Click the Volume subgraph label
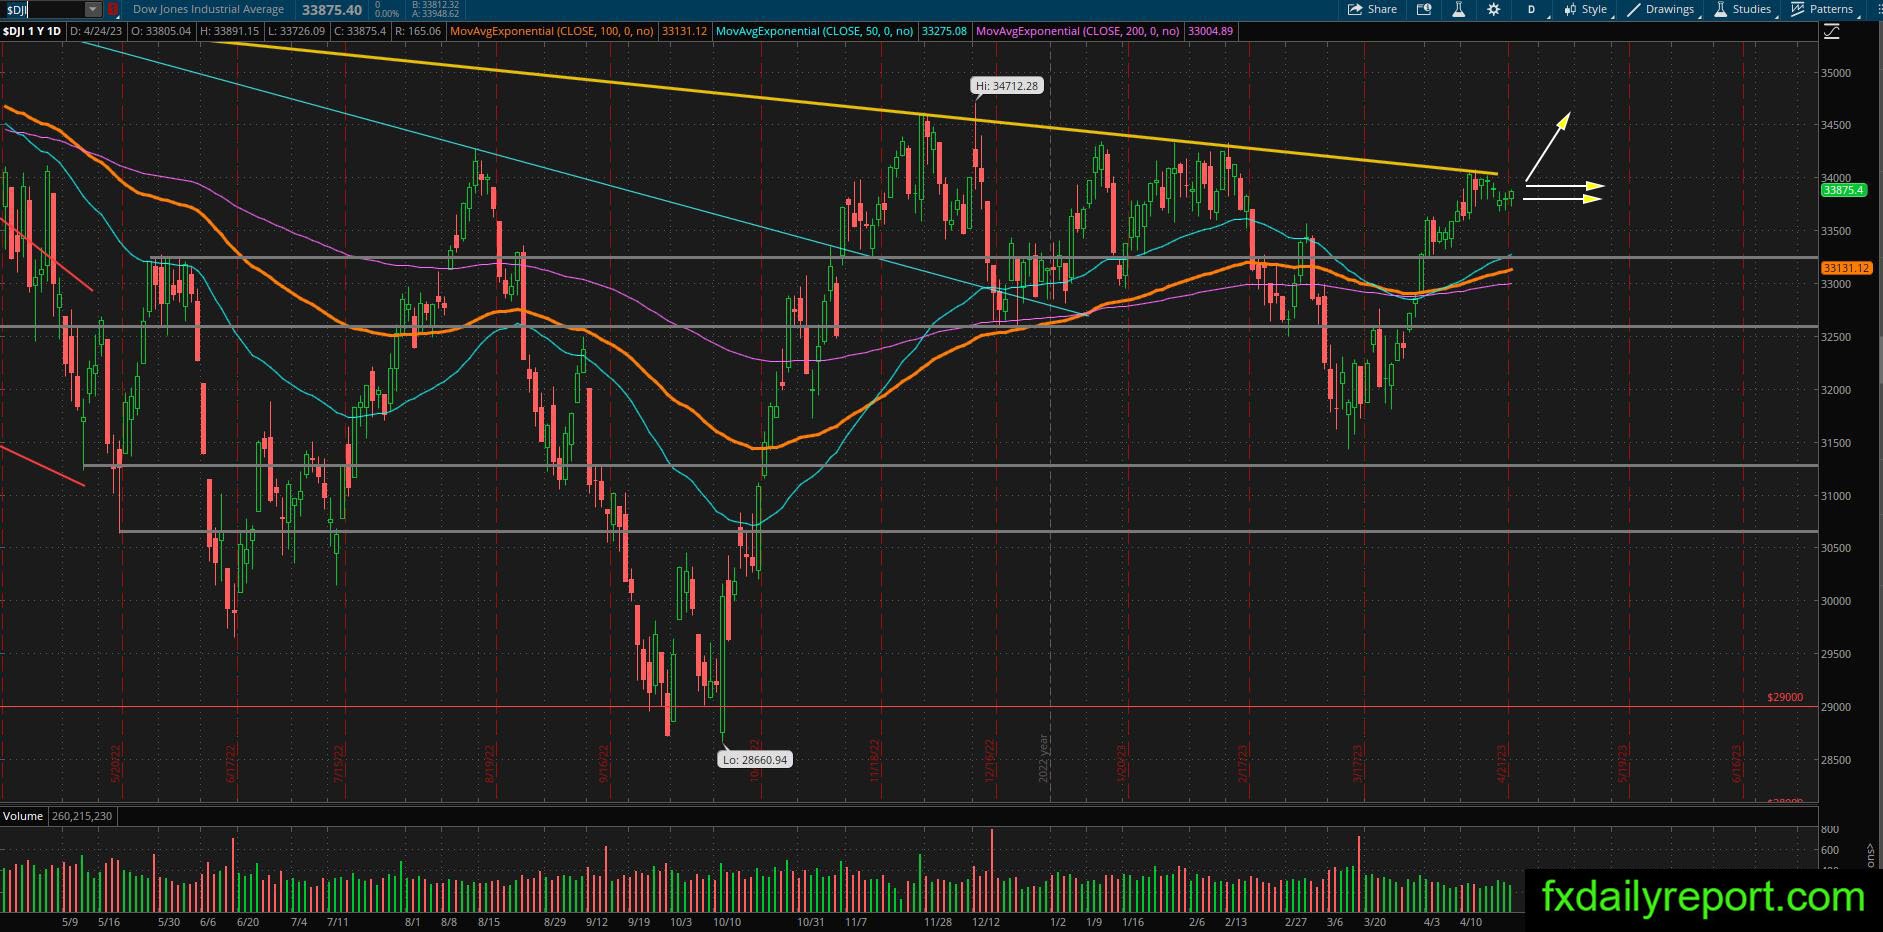Viewport: 1883px width, 932px height. point(23,816)
